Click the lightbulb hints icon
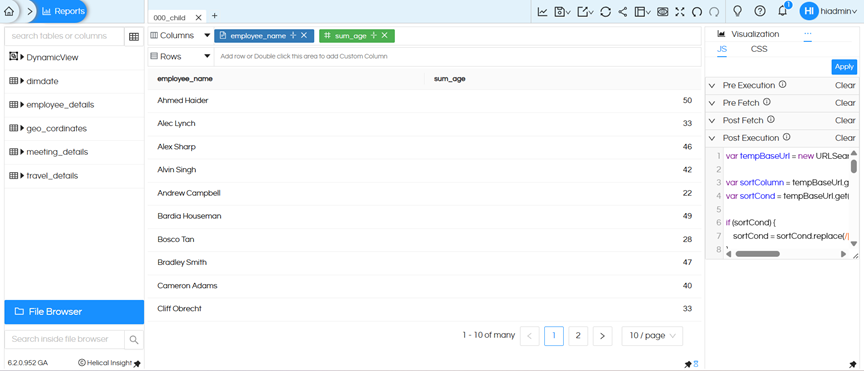Image resolution: width=864 pixels, height=371 pixels. coord(738,11)
